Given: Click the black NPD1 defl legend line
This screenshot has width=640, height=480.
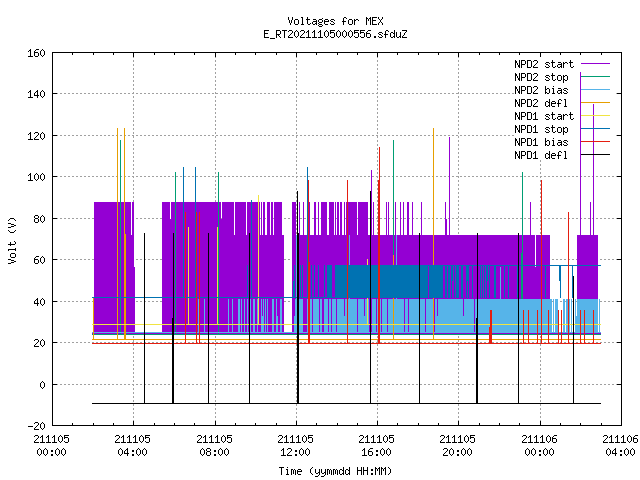Looking at the screenshot, I should (595, 155).
